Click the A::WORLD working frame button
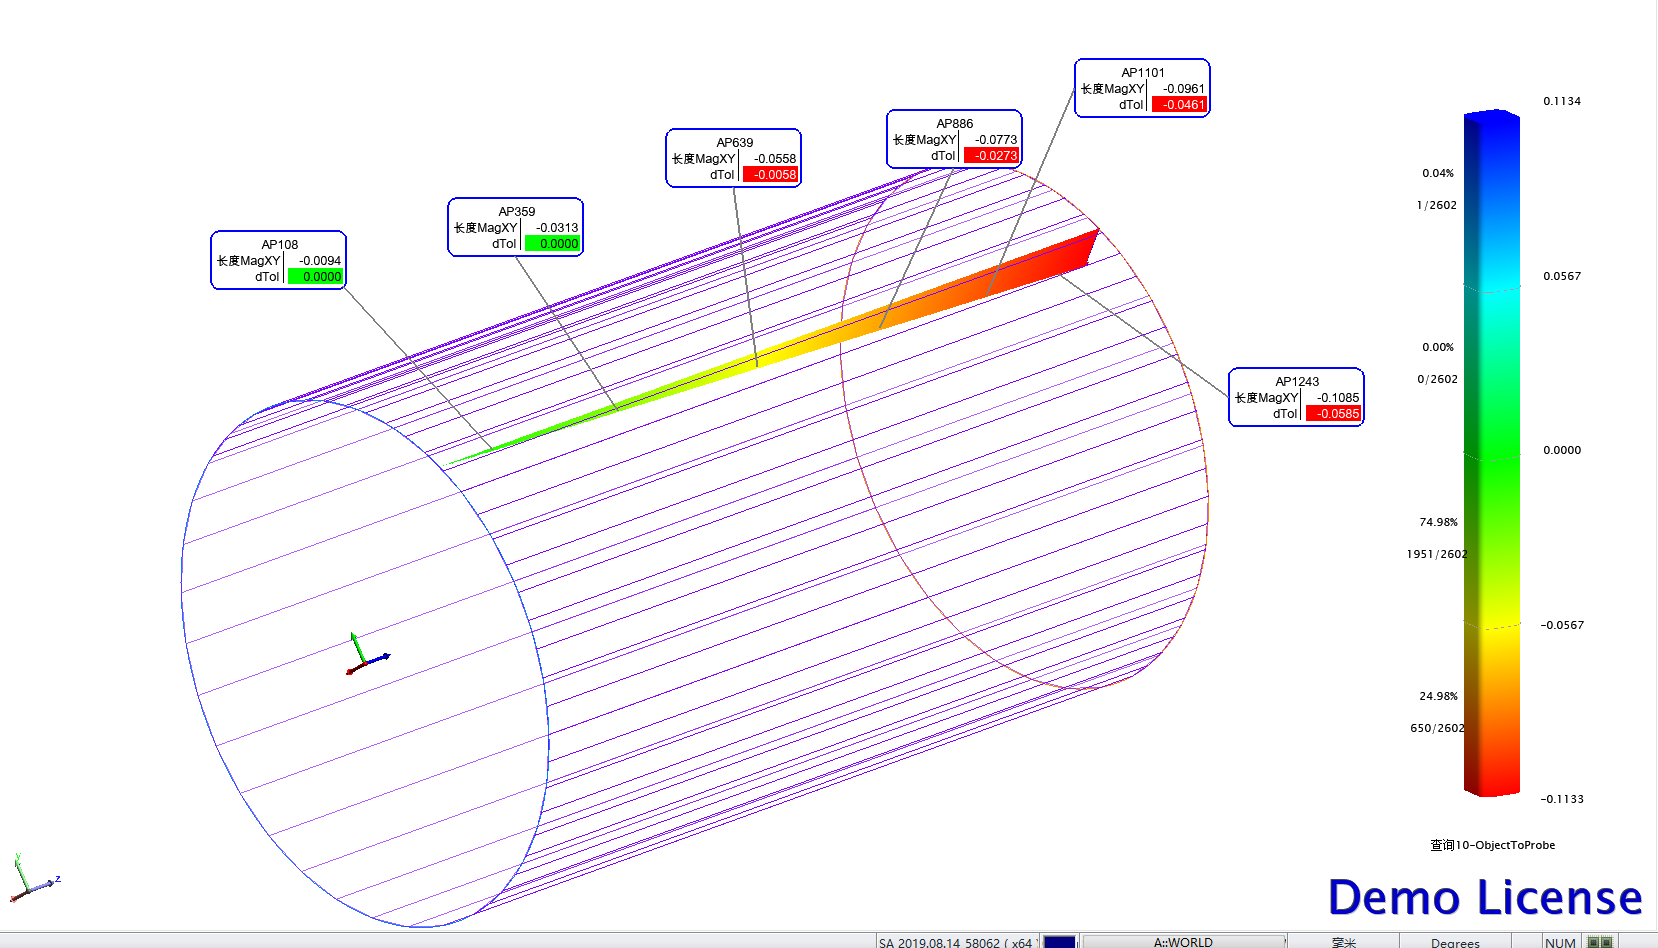Image resolution: width=1658 pixels, height=948 pixels. click(x=1183, y=942)
